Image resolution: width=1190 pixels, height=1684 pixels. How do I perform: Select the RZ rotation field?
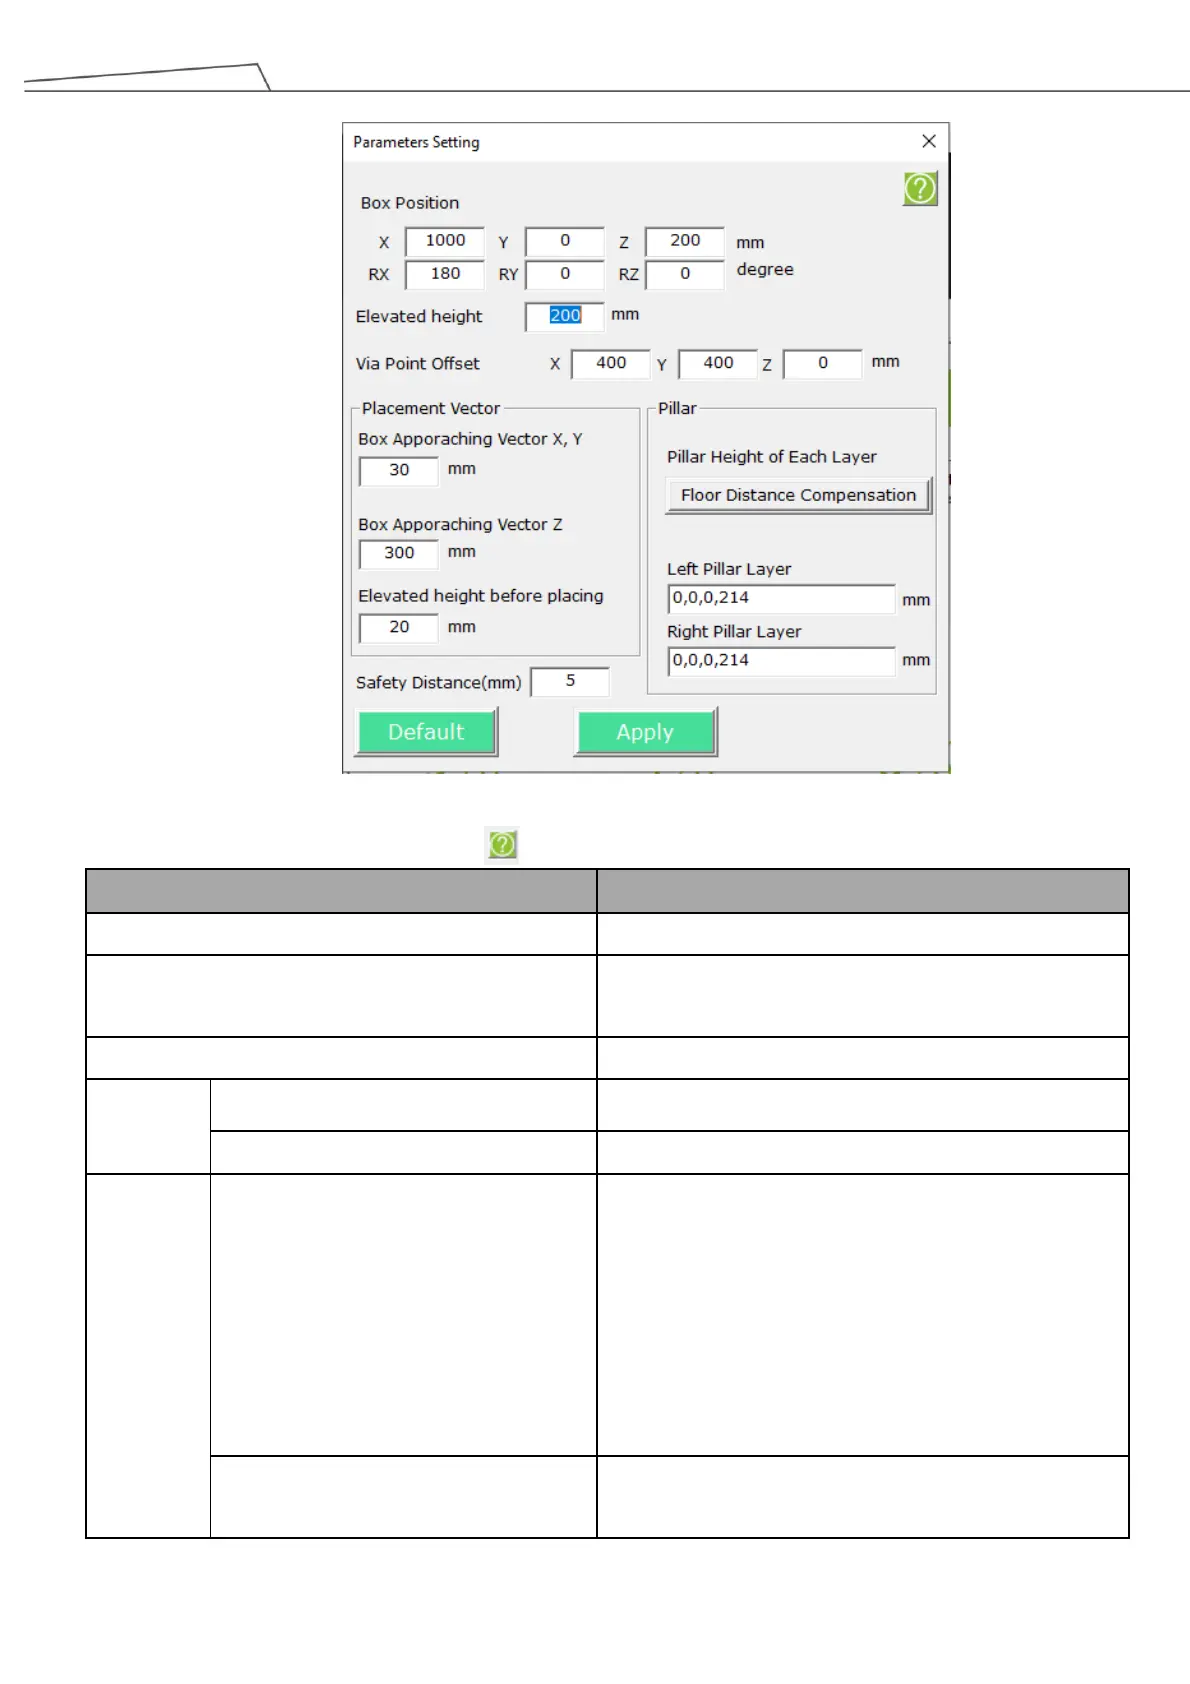(685, 274)
